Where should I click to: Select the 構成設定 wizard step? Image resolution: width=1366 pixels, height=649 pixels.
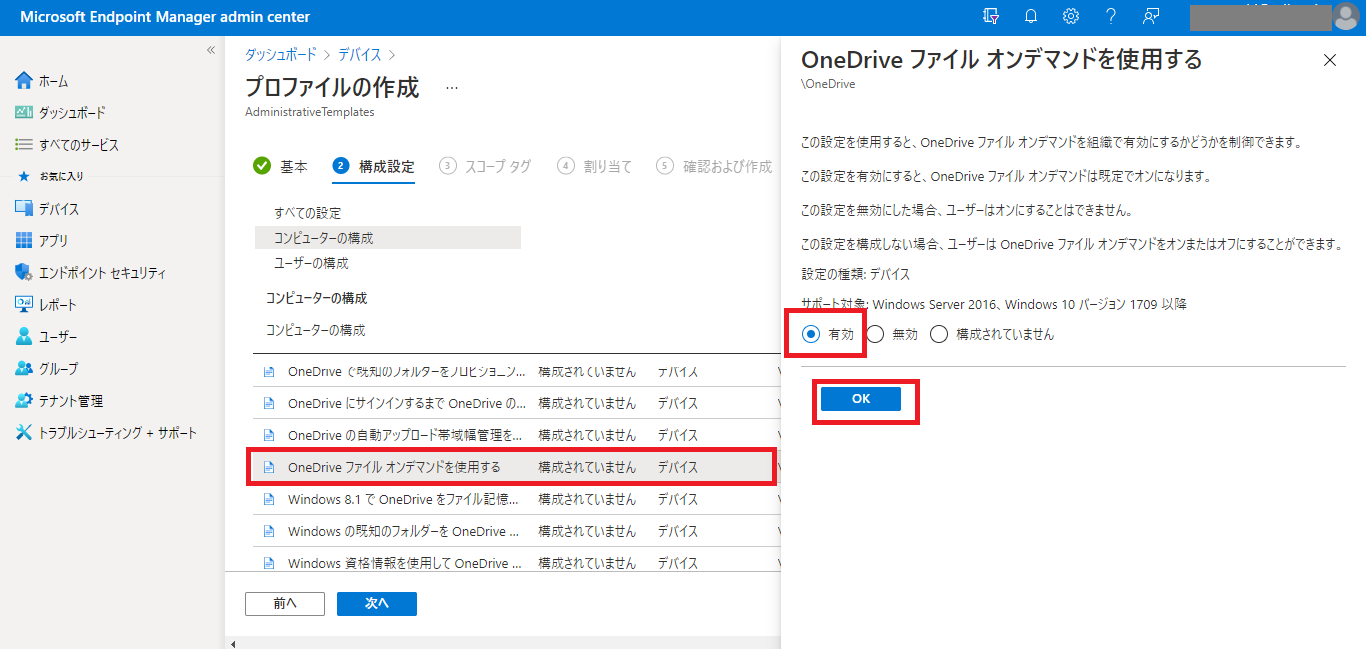373,167
